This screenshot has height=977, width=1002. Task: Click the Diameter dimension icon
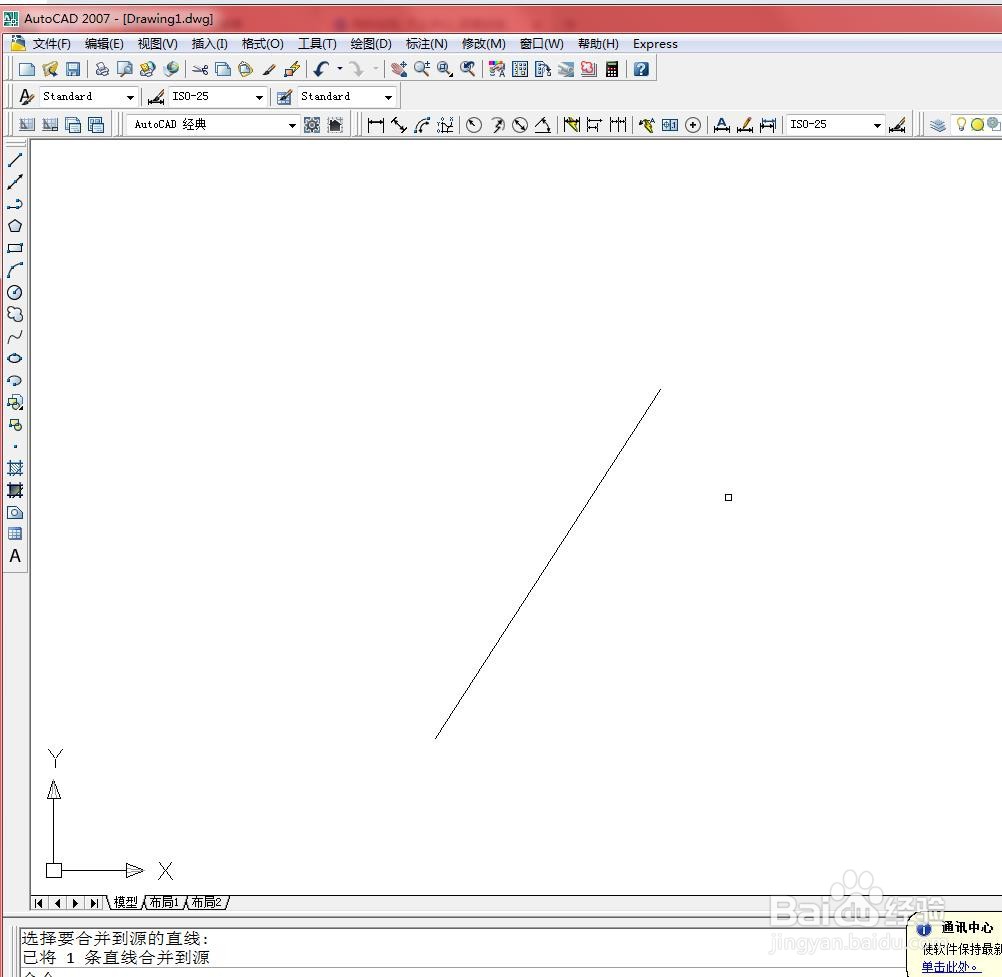(520, 125)
